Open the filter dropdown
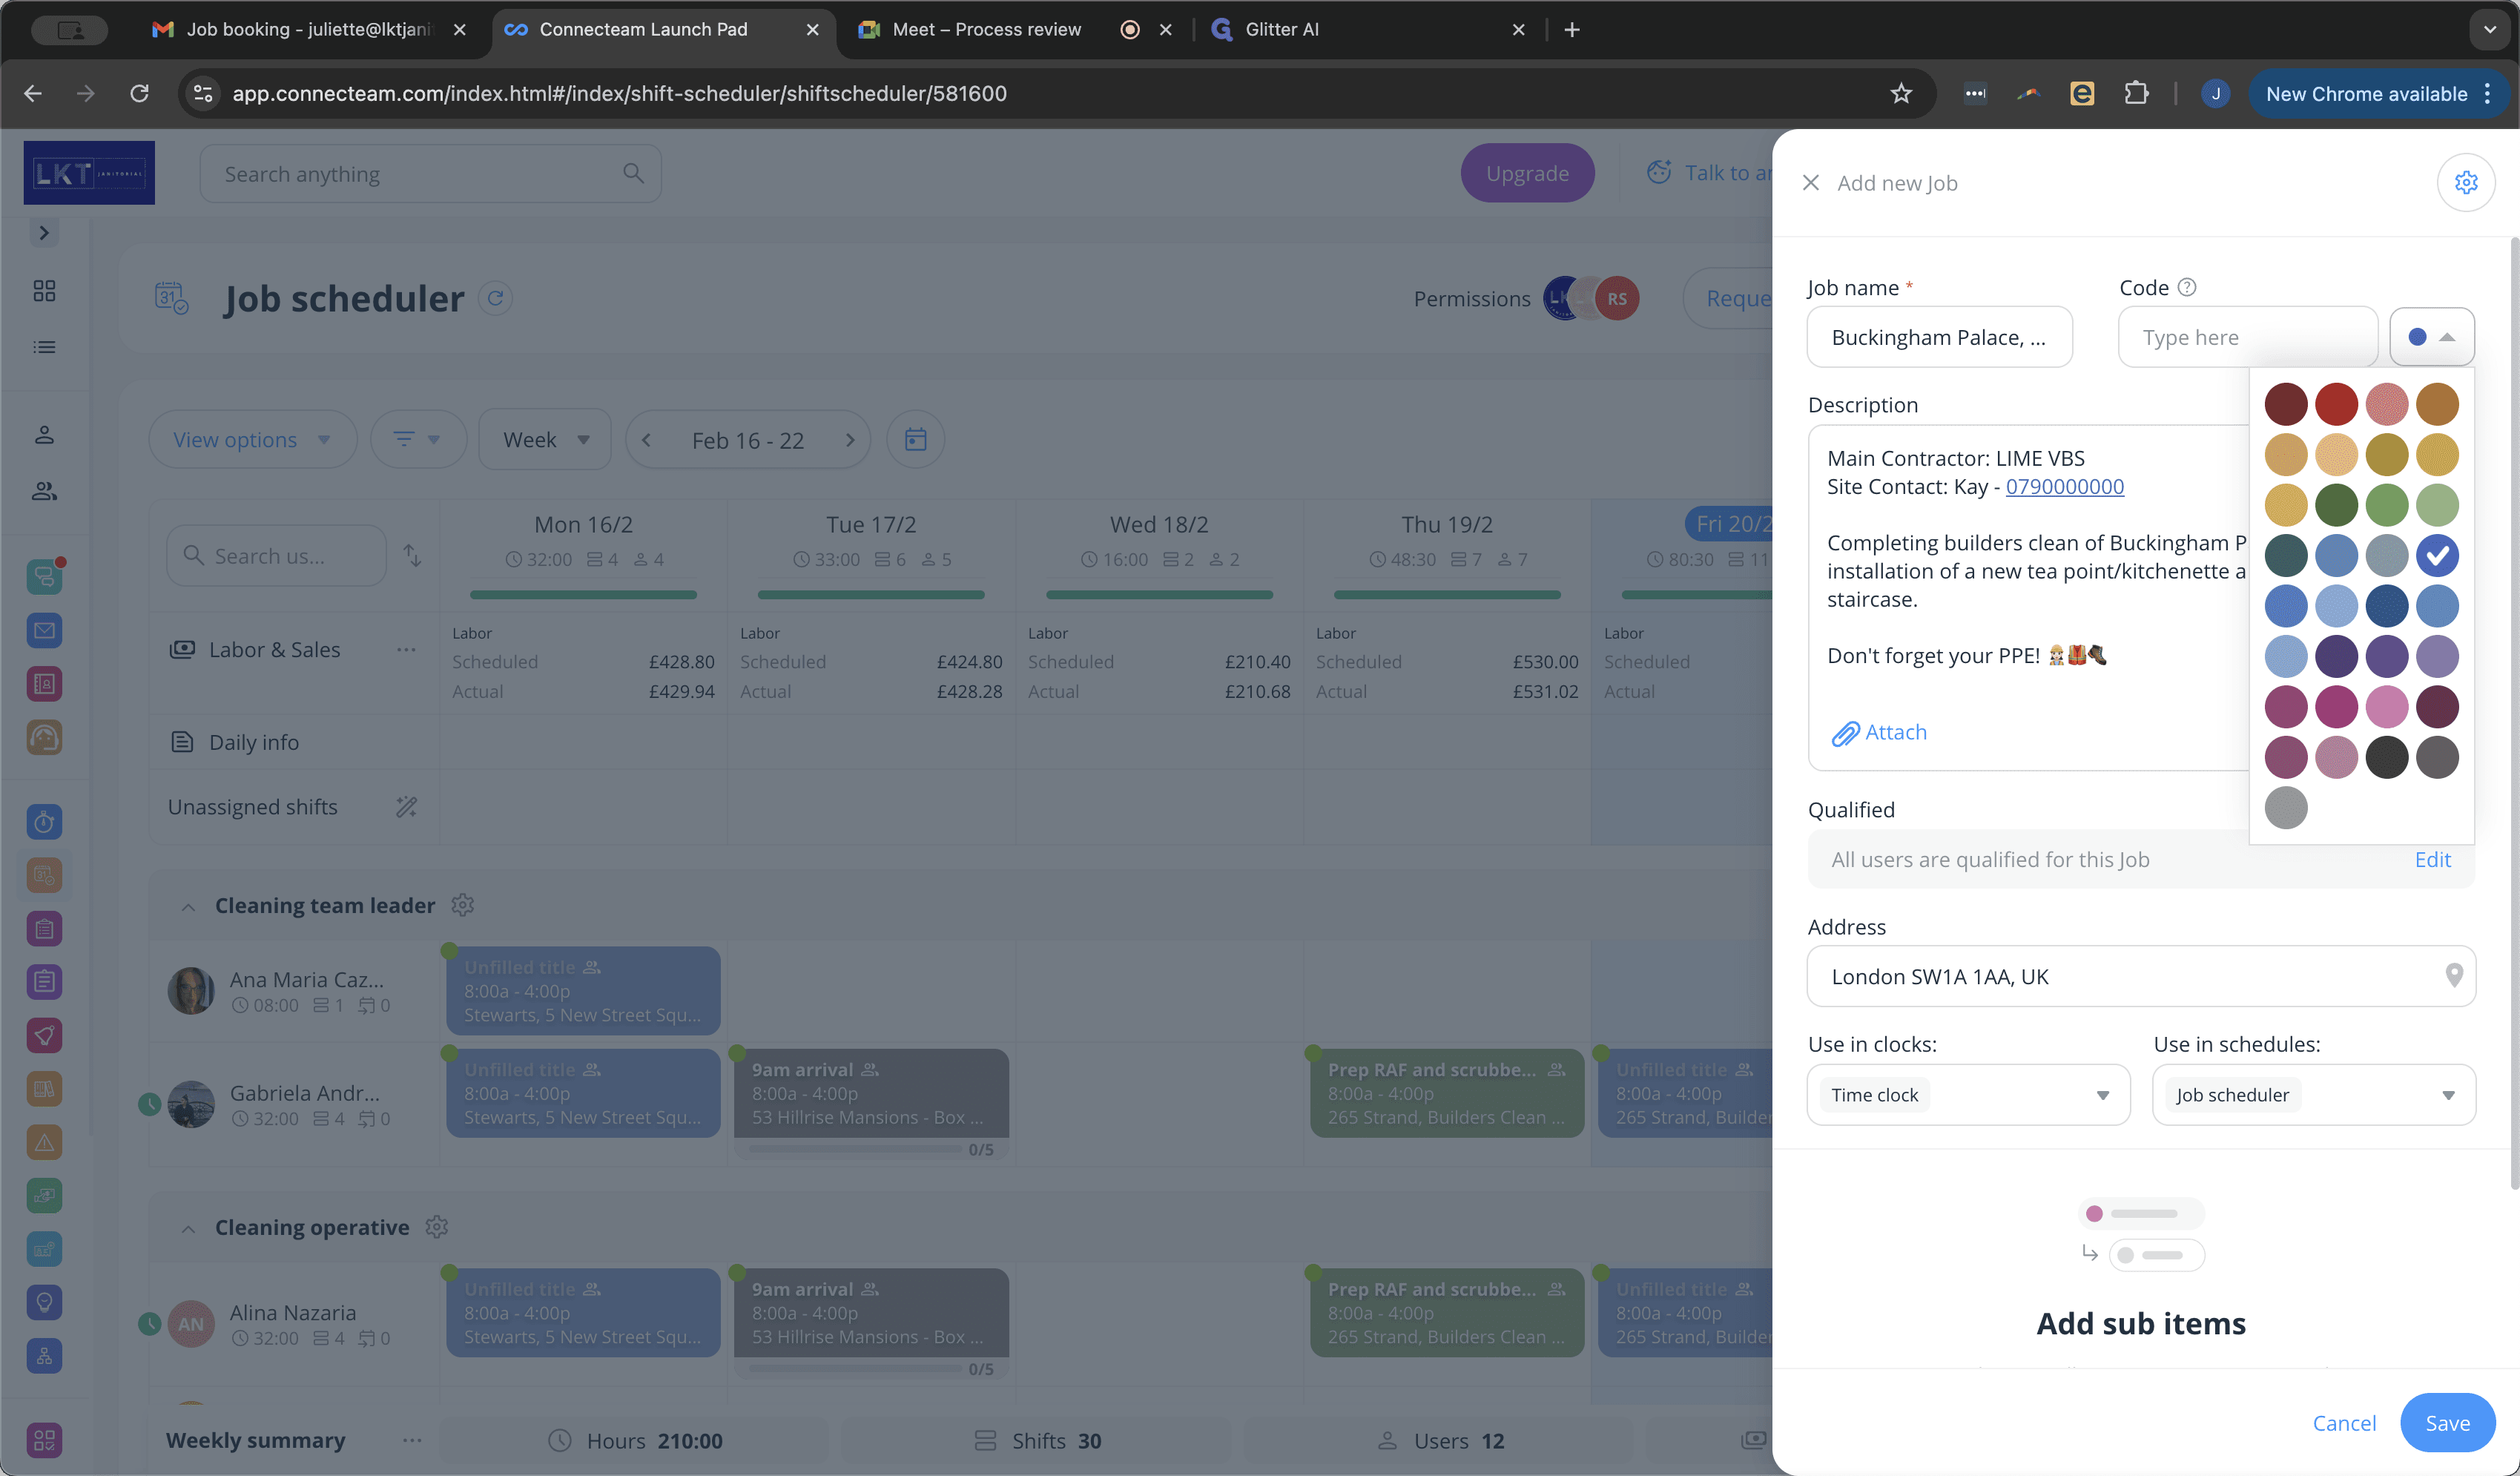Viewport: 2520px width, 1476px height. pos(418,440)
